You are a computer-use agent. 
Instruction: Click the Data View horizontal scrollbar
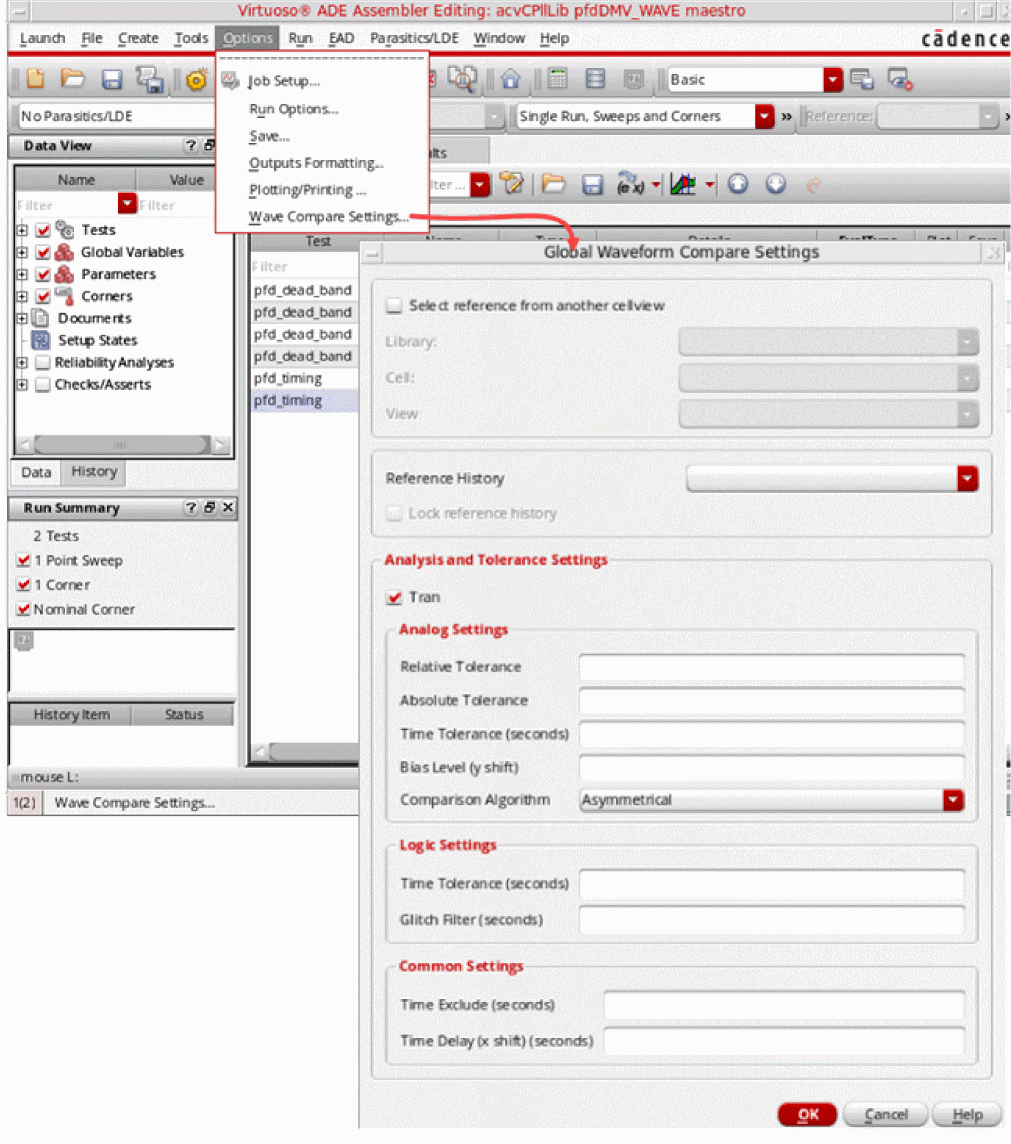point(123,444)
